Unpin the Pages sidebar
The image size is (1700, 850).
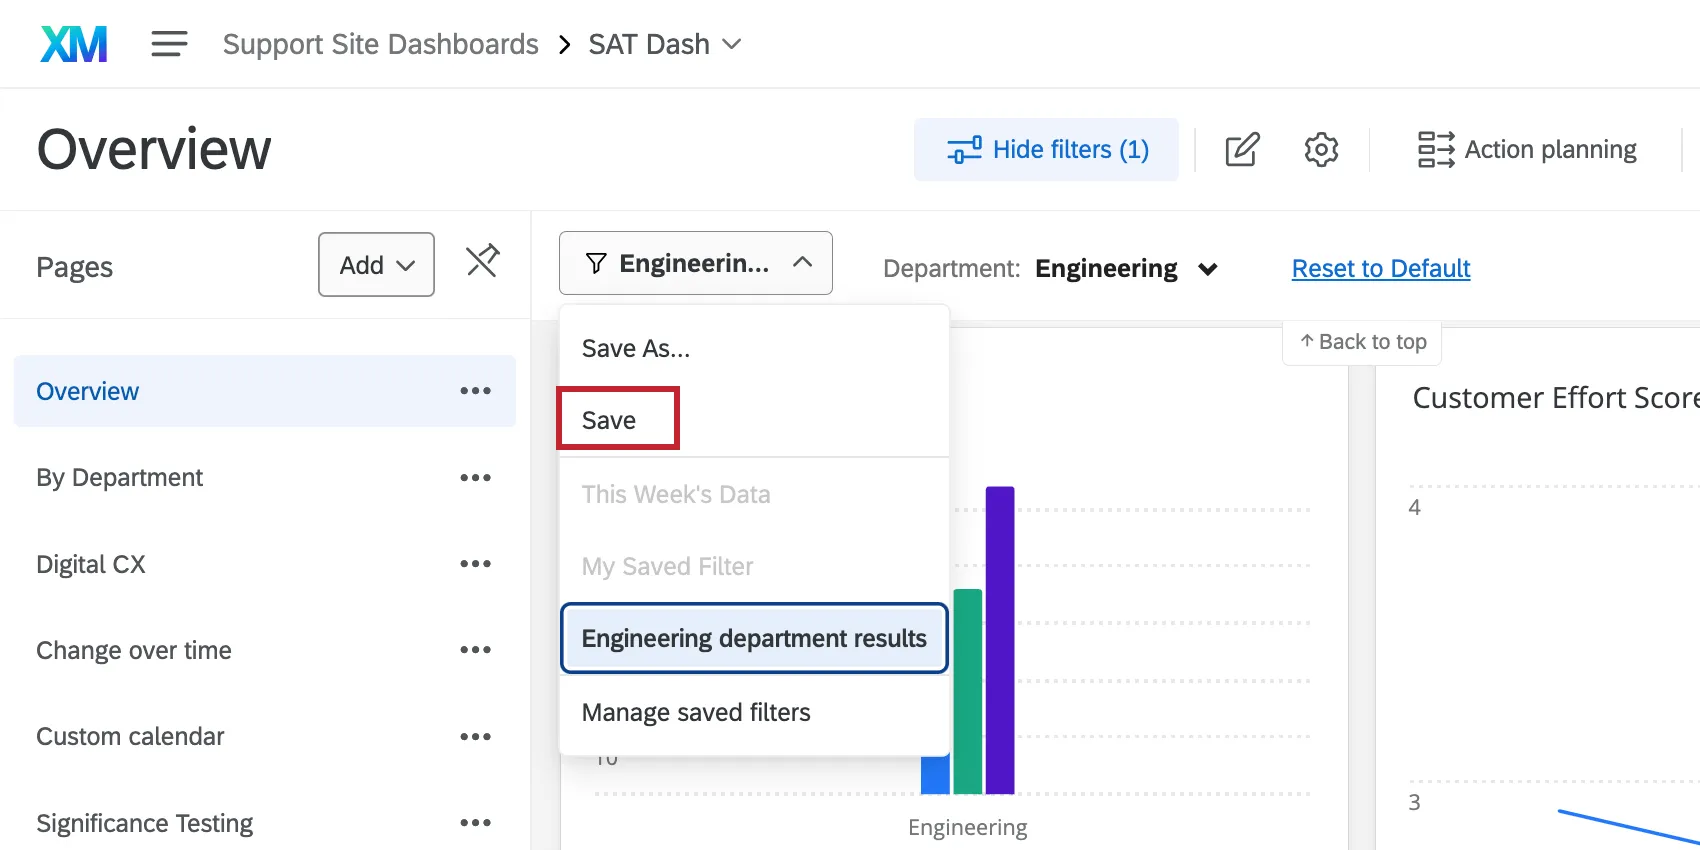point(482,262)
